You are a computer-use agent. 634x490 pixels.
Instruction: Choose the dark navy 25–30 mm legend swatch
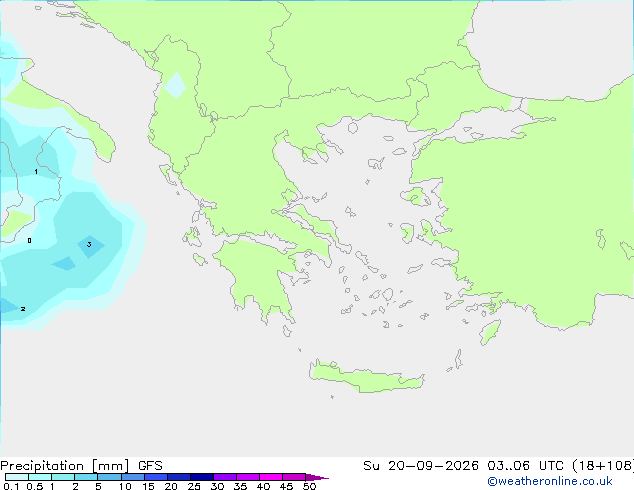pyautogui.click(x=202, y=477)
